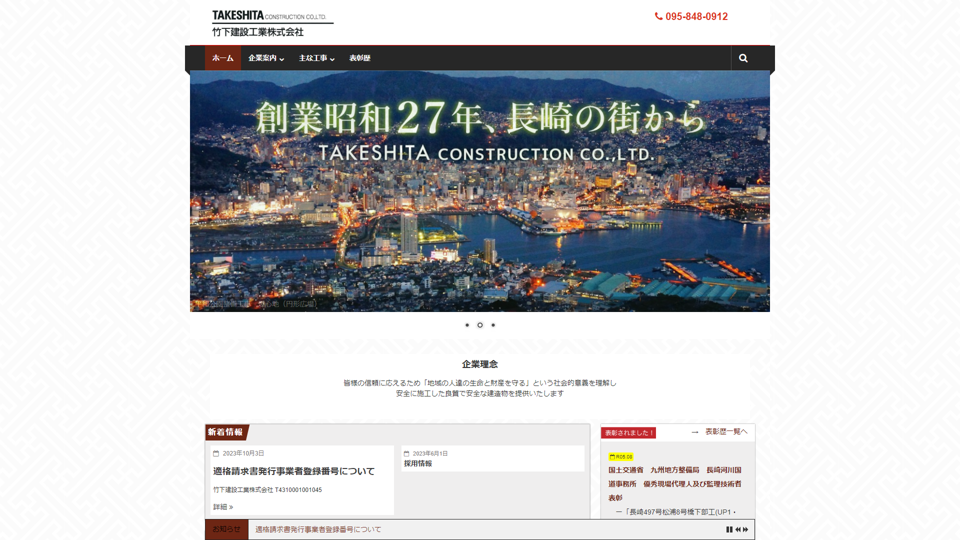Click the phone icon beside 095-848-0912

tap(658, 17)
